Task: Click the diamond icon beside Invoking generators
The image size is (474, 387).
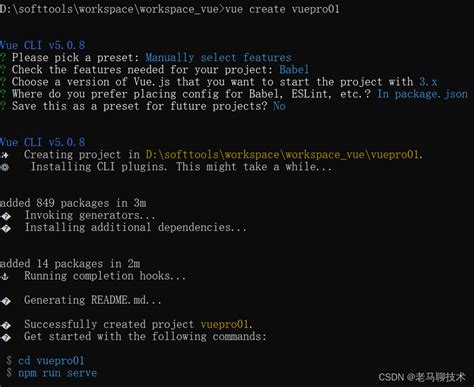Action: [6, 216]
